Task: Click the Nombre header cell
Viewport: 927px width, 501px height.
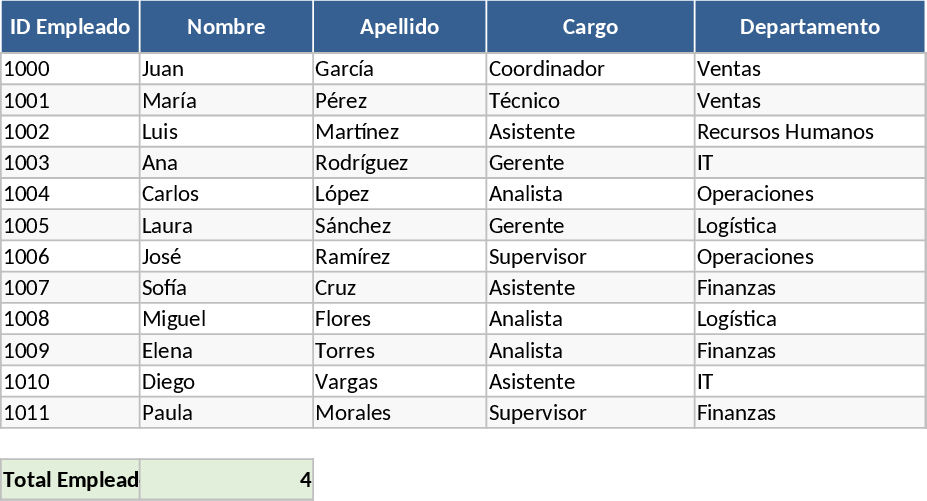Action: point(226,27)
